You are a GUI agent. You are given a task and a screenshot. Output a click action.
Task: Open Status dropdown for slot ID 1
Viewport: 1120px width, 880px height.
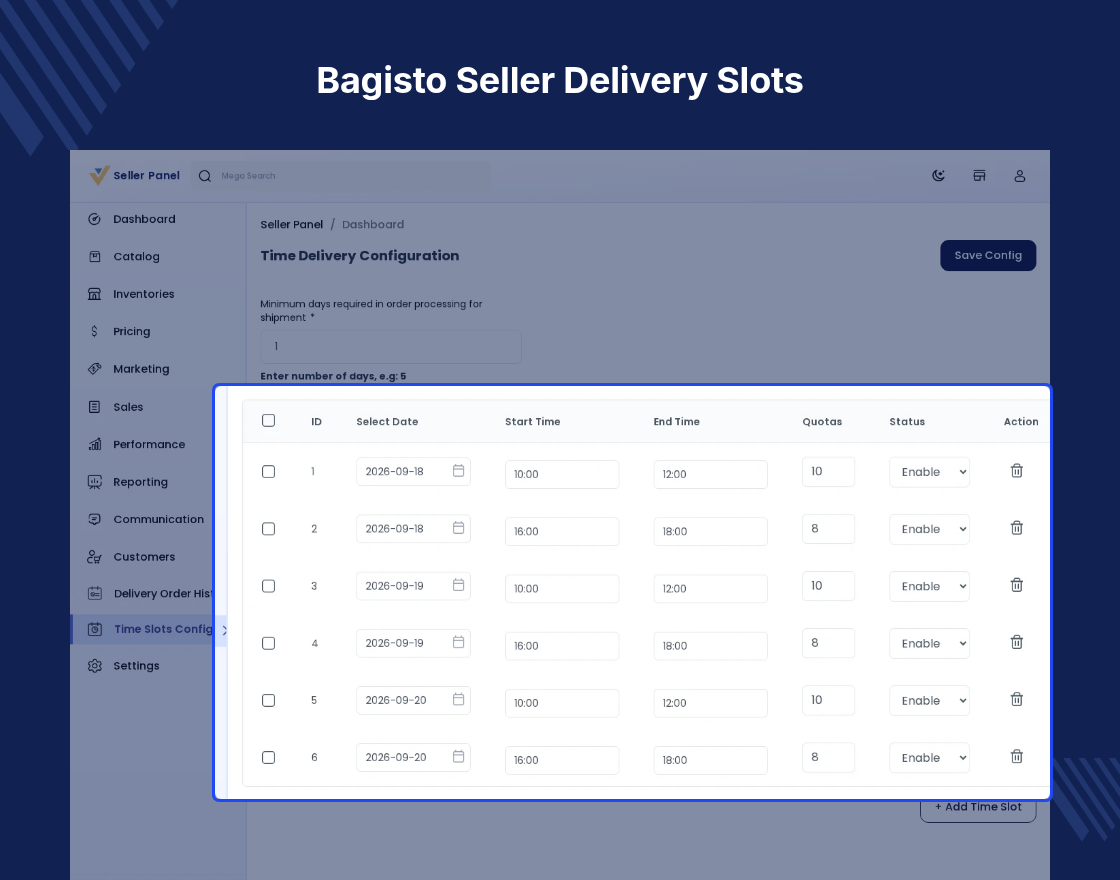tap(929, 472)
